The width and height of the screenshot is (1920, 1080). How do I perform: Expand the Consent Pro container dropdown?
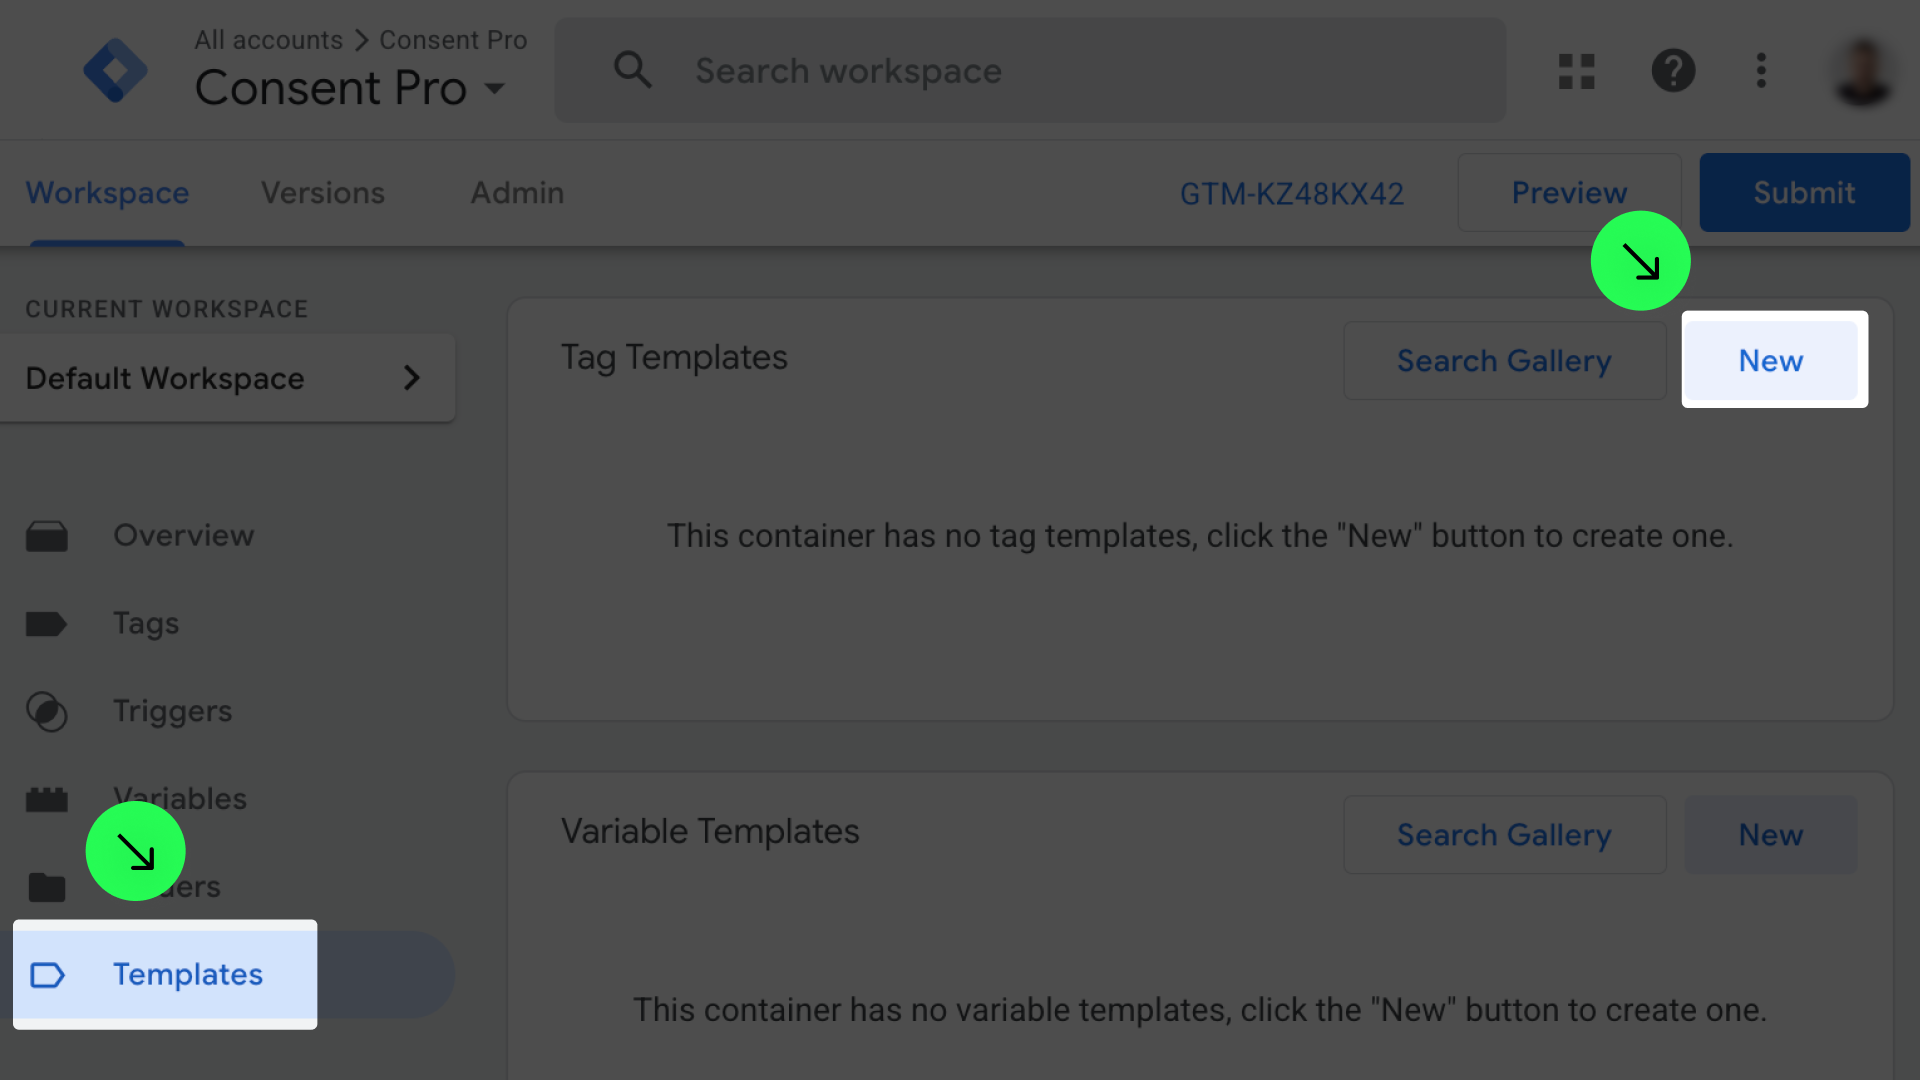click(x=494, y=89)
